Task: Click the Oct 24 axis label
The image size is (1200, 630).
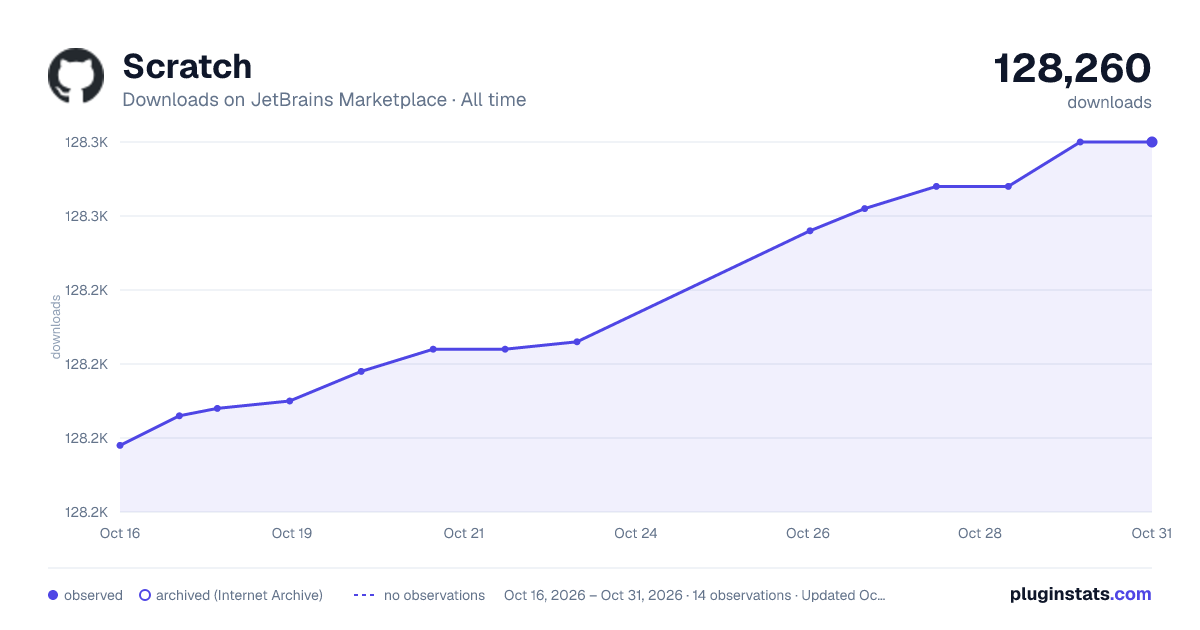Action: pos(636,533)
